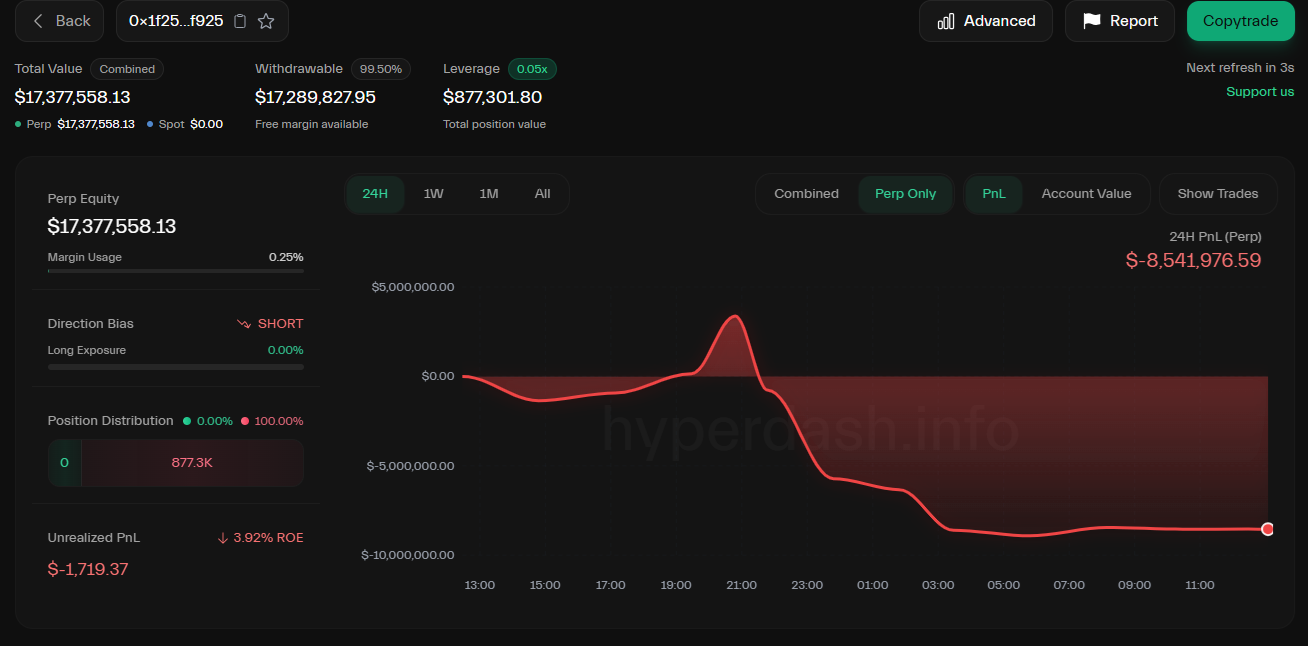Click the Advanced bar chart icon
The height and width of the screenshot is (646, 1308).
click(945, 21)
